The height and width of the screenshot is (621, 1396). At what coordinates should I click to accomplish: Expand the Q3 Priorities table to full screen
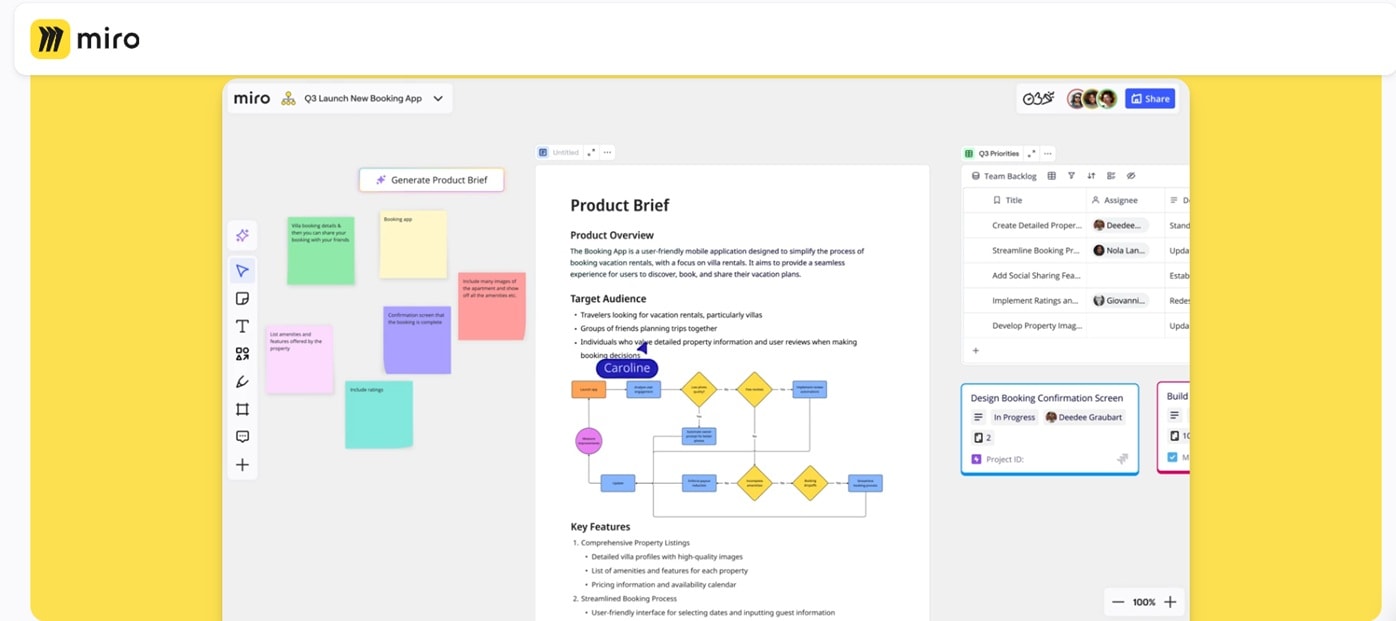pyautogui.click(x=1031, y=154)
